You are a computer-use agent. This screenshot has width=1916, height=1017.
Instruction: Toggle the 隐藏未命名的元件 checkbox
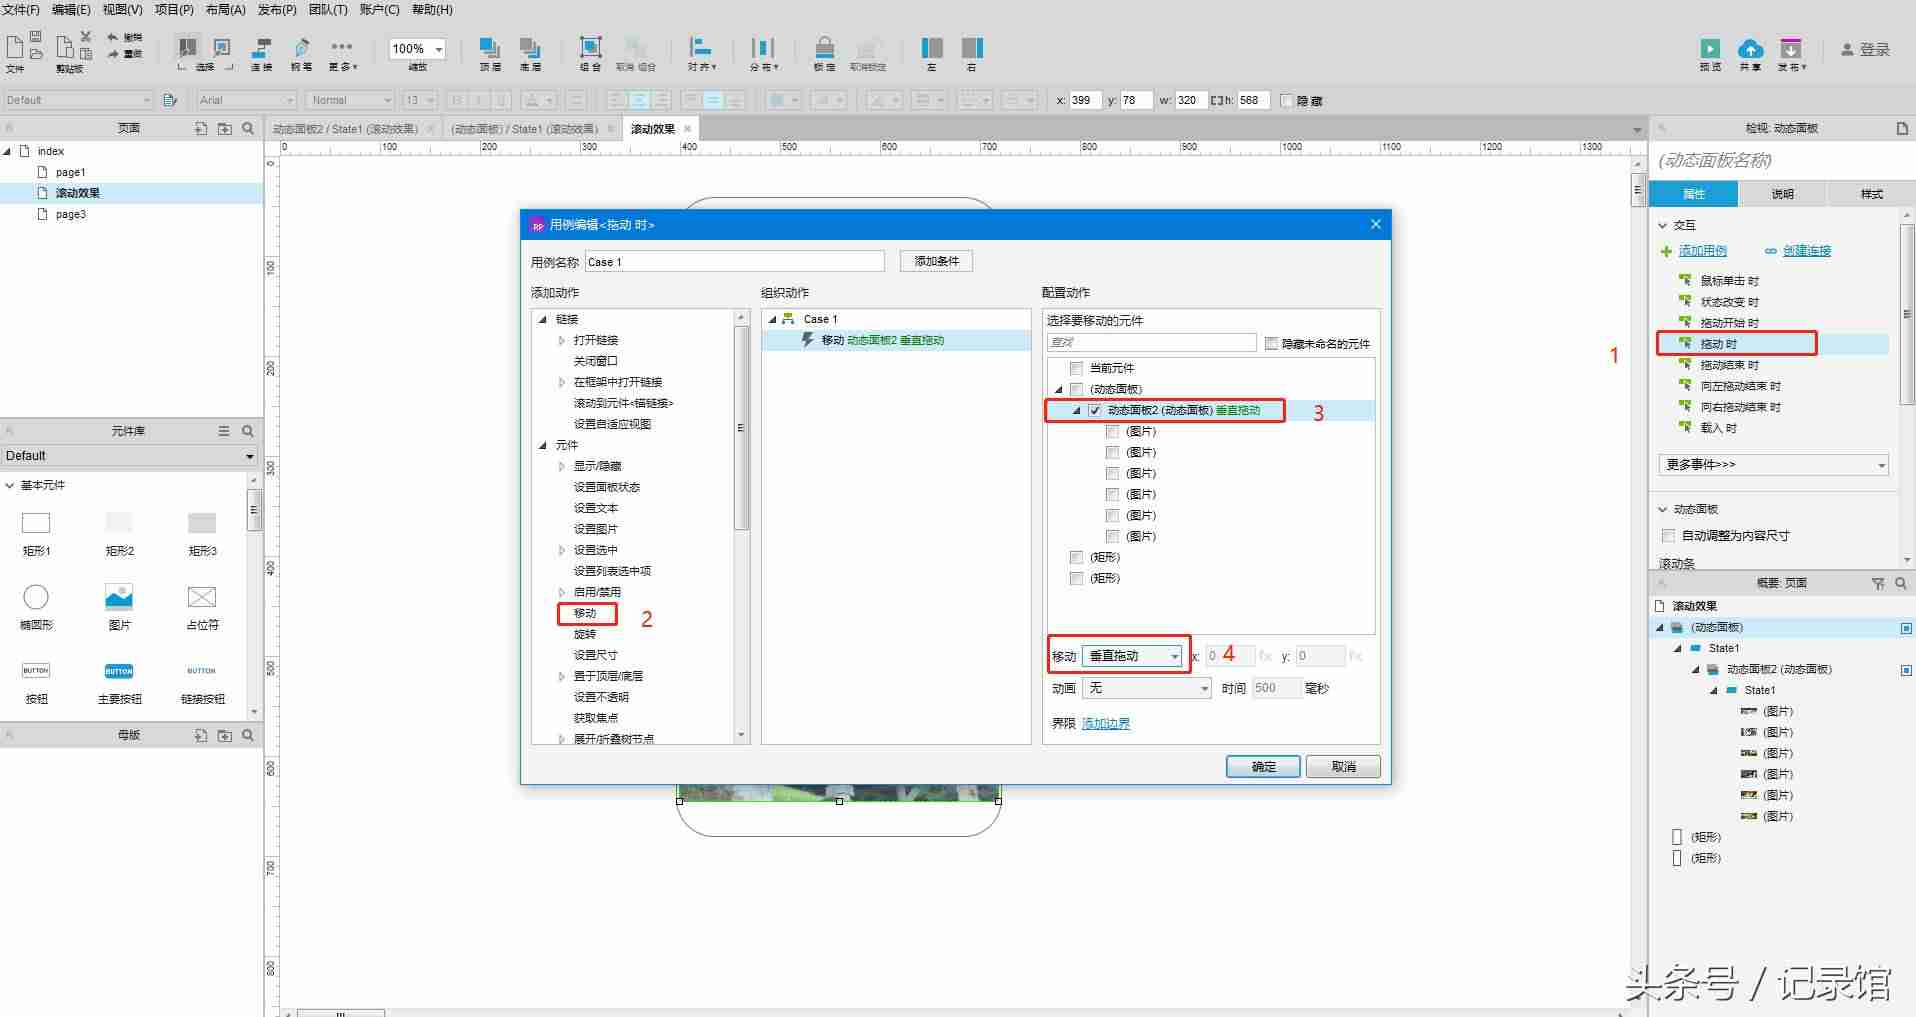pos(1271,343)
